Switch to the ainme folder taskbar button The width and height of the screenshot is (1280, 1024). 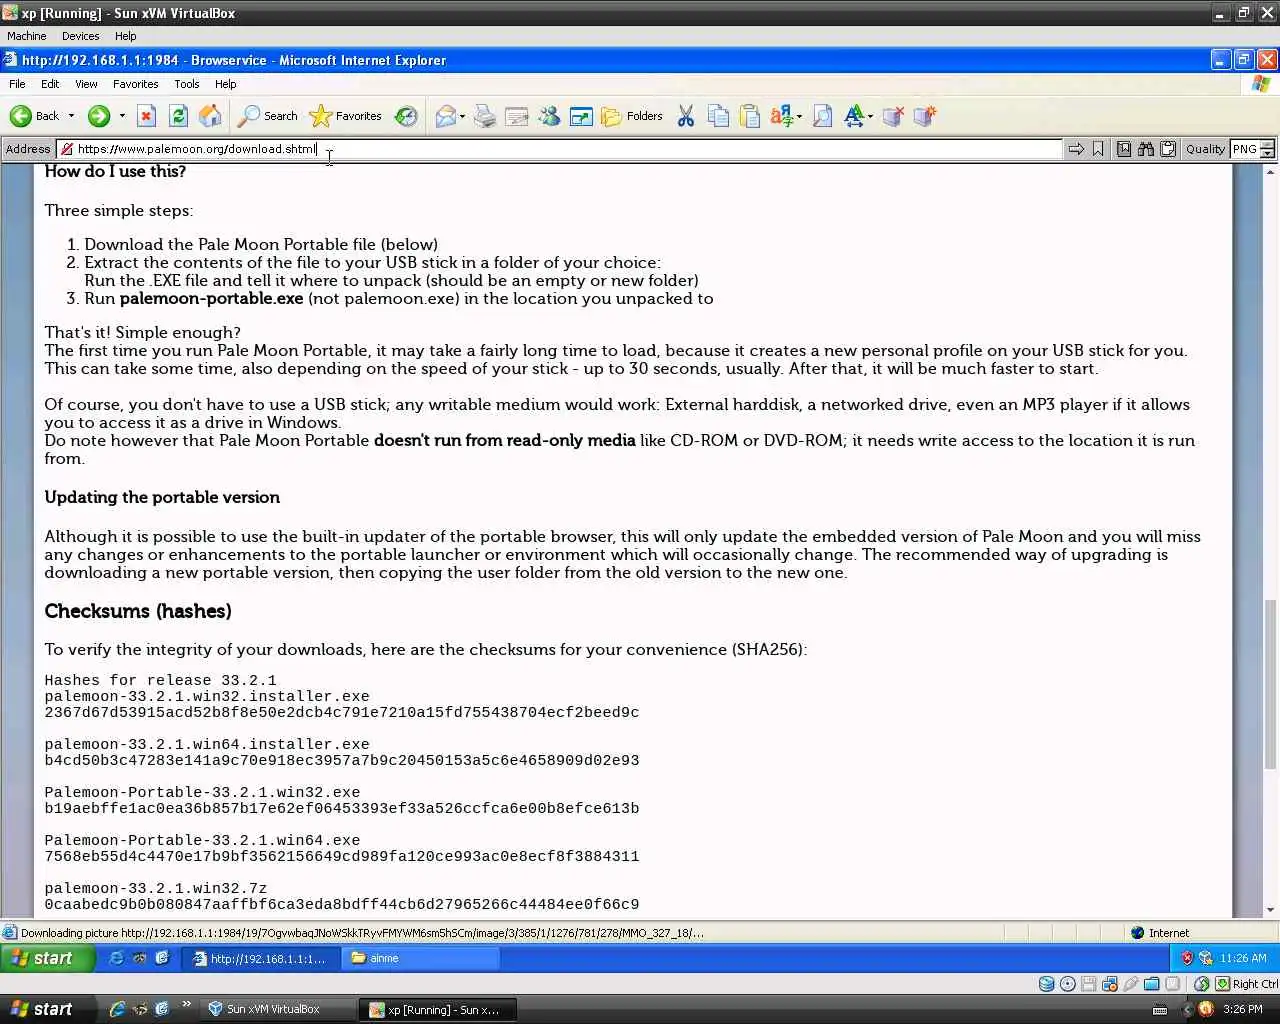coord(420,958)
